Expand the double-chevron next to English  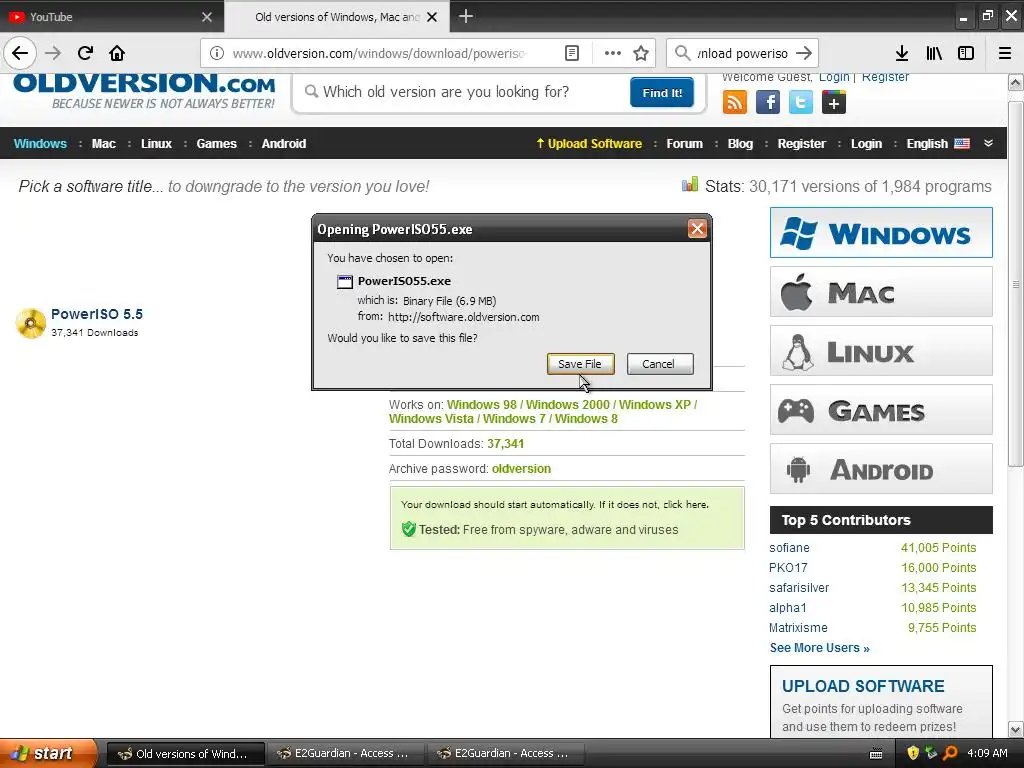click(x=988, y=144)
